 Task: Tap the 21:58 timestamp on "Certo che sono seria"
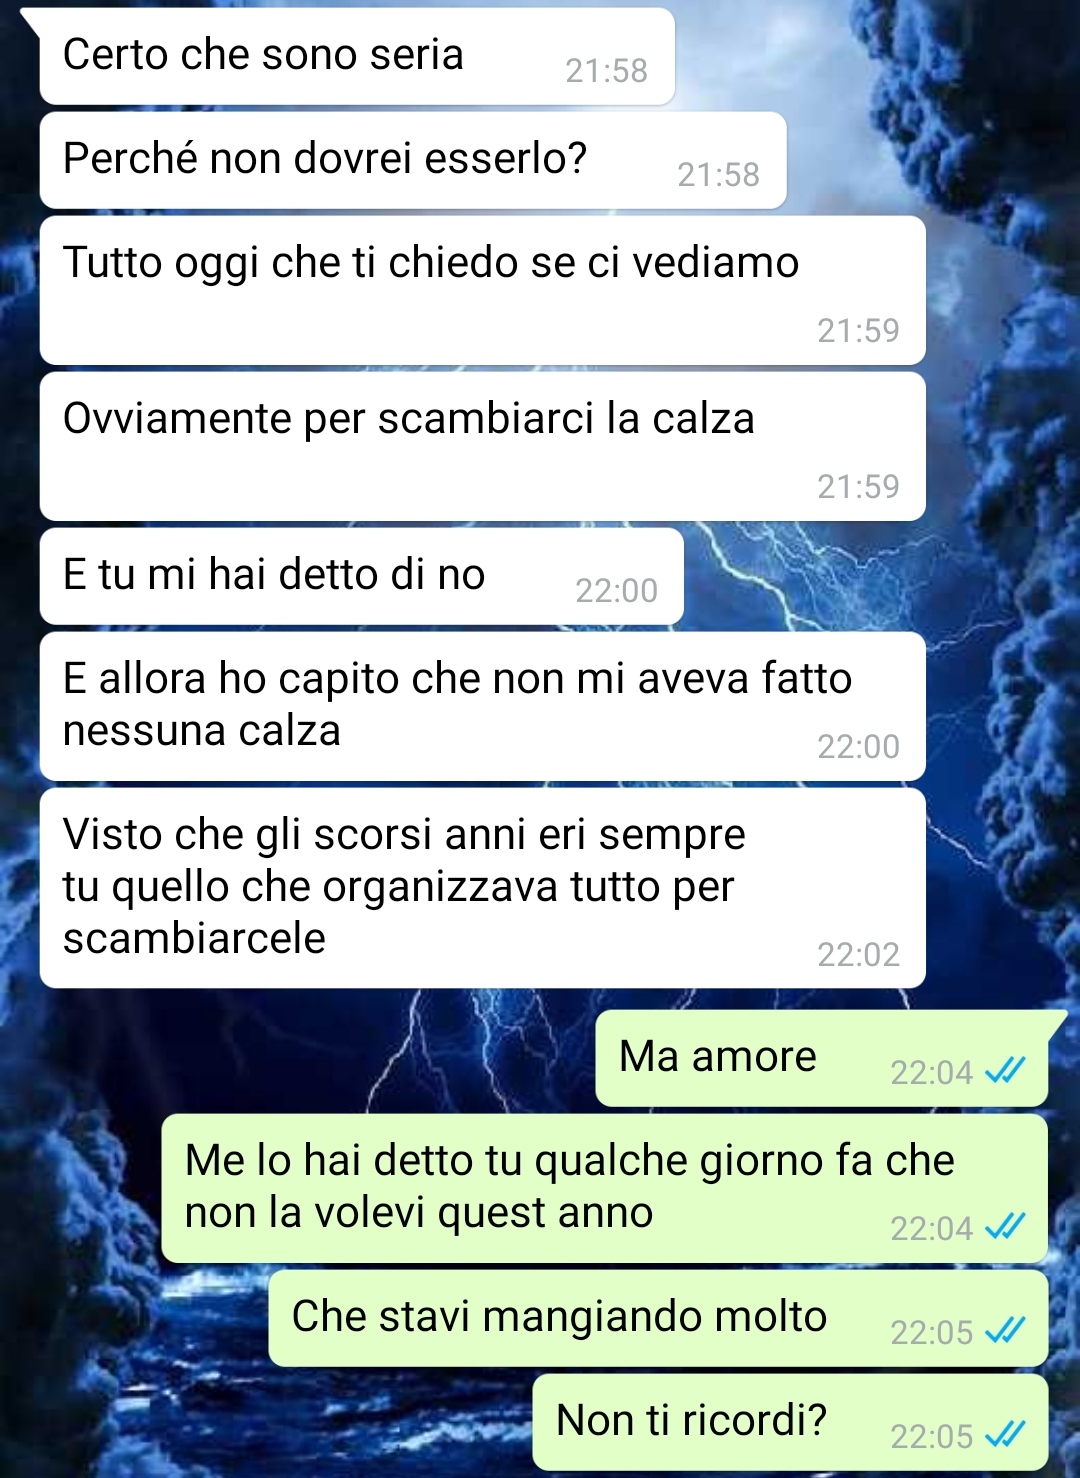tap(606, 71)
